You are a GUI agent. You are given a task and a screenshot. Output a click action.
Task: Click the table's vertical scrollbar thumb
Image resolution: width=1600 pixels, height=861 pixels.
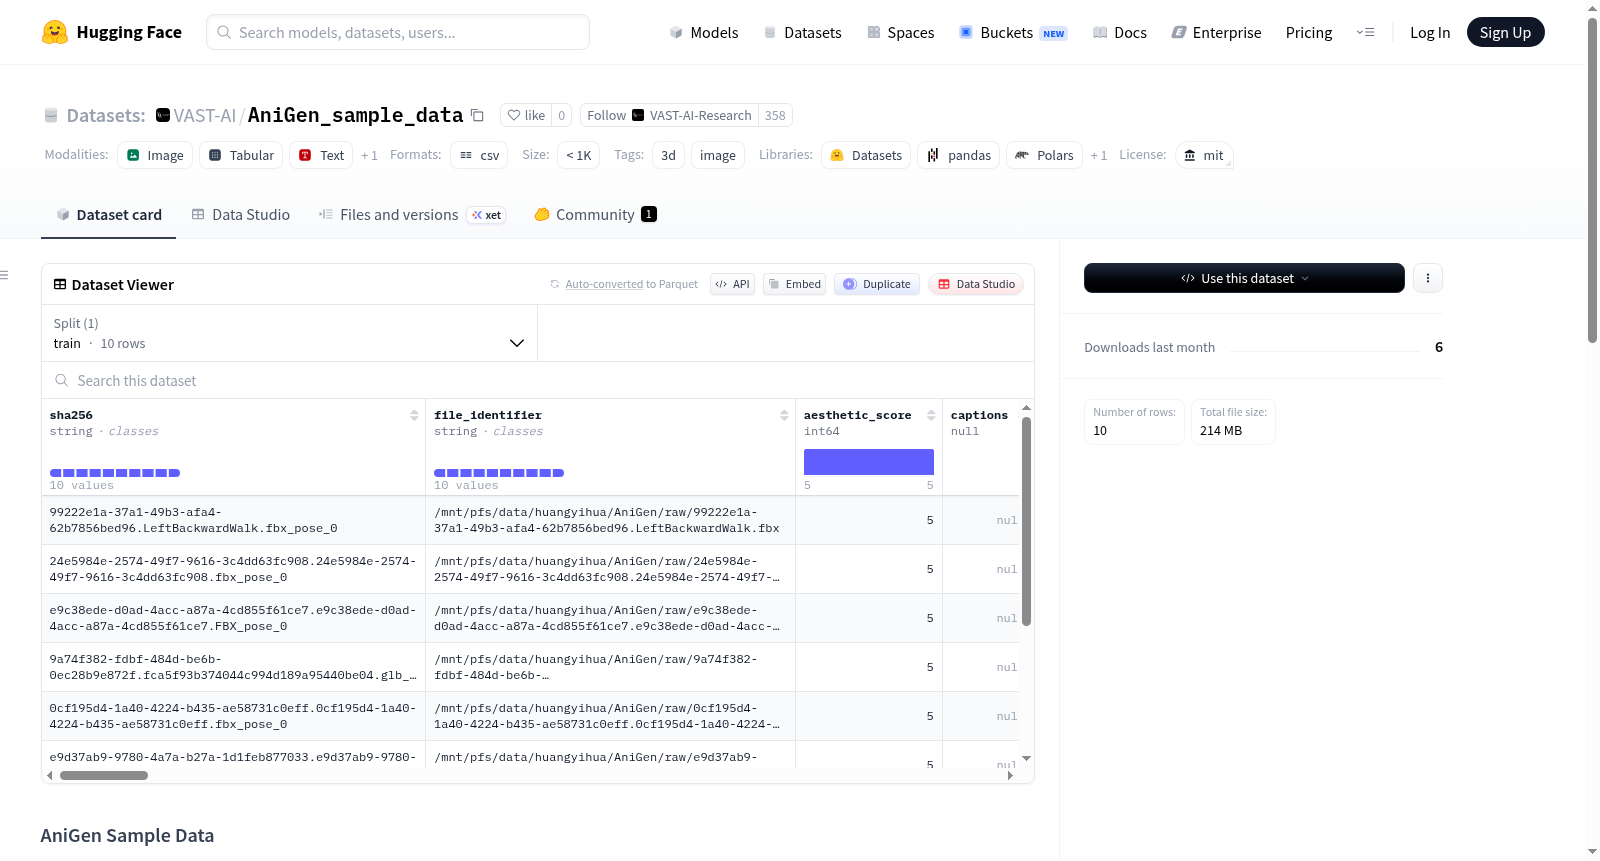pyautogui.click(x=1026, y=521)
